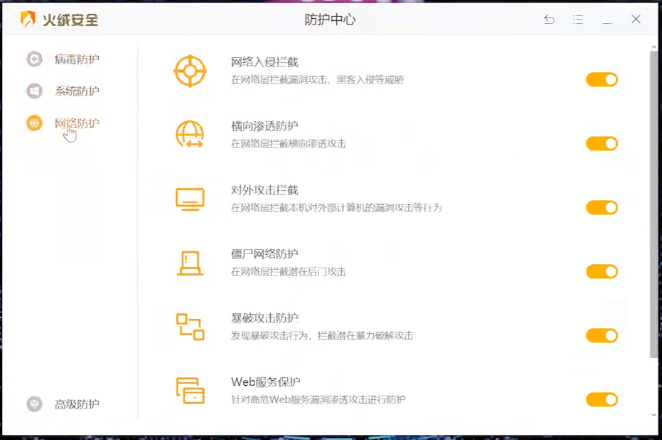The width and height of the screenshot is (662, 440).
Task: Click the 网络入侵拦截 crosshair icon
Action: click(190, 71)
